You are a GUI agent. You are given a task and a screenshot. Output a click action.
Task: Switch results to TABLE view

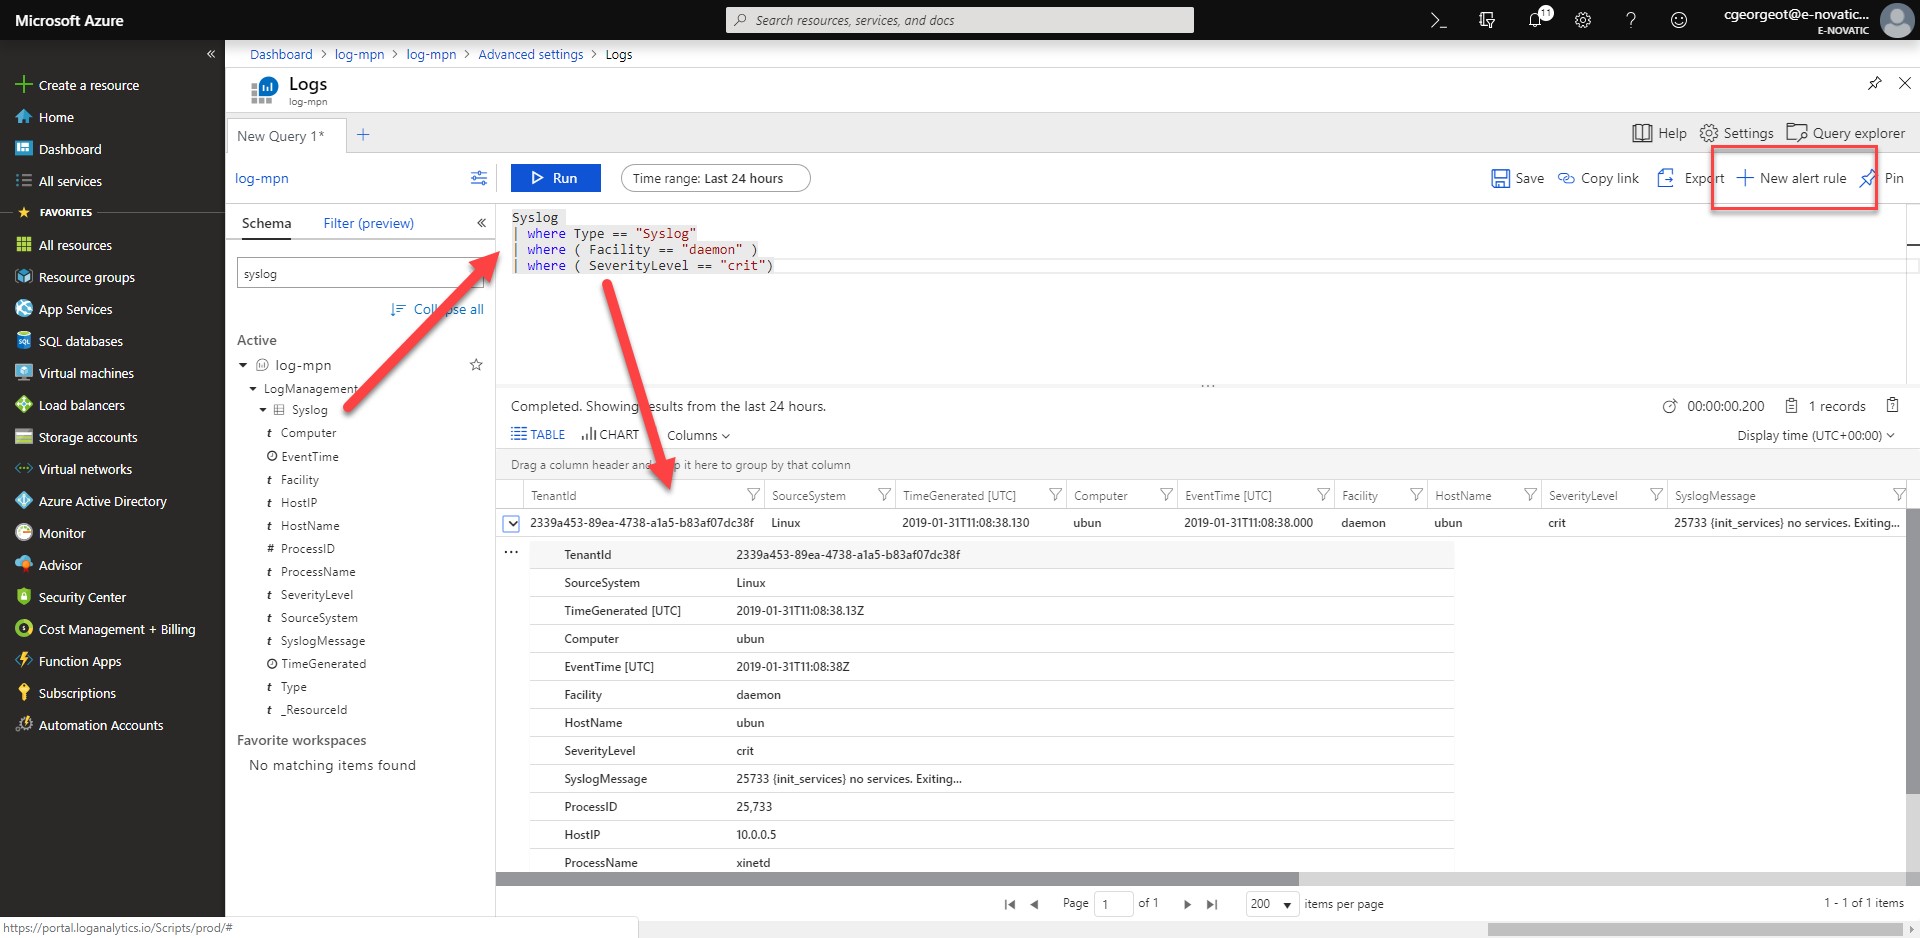[538, 434]
